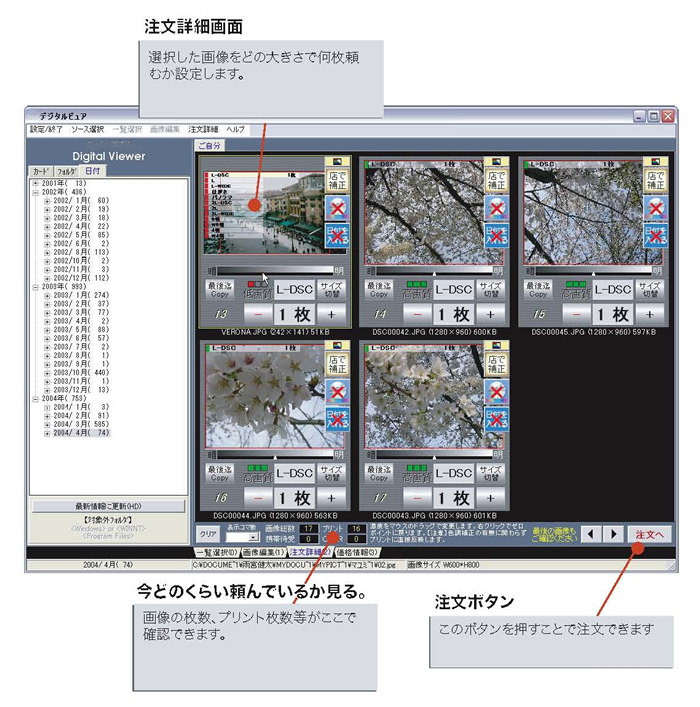
Task: Click サイズ切替 on DSC00045.JPG card
Action: tap(650, 289)
